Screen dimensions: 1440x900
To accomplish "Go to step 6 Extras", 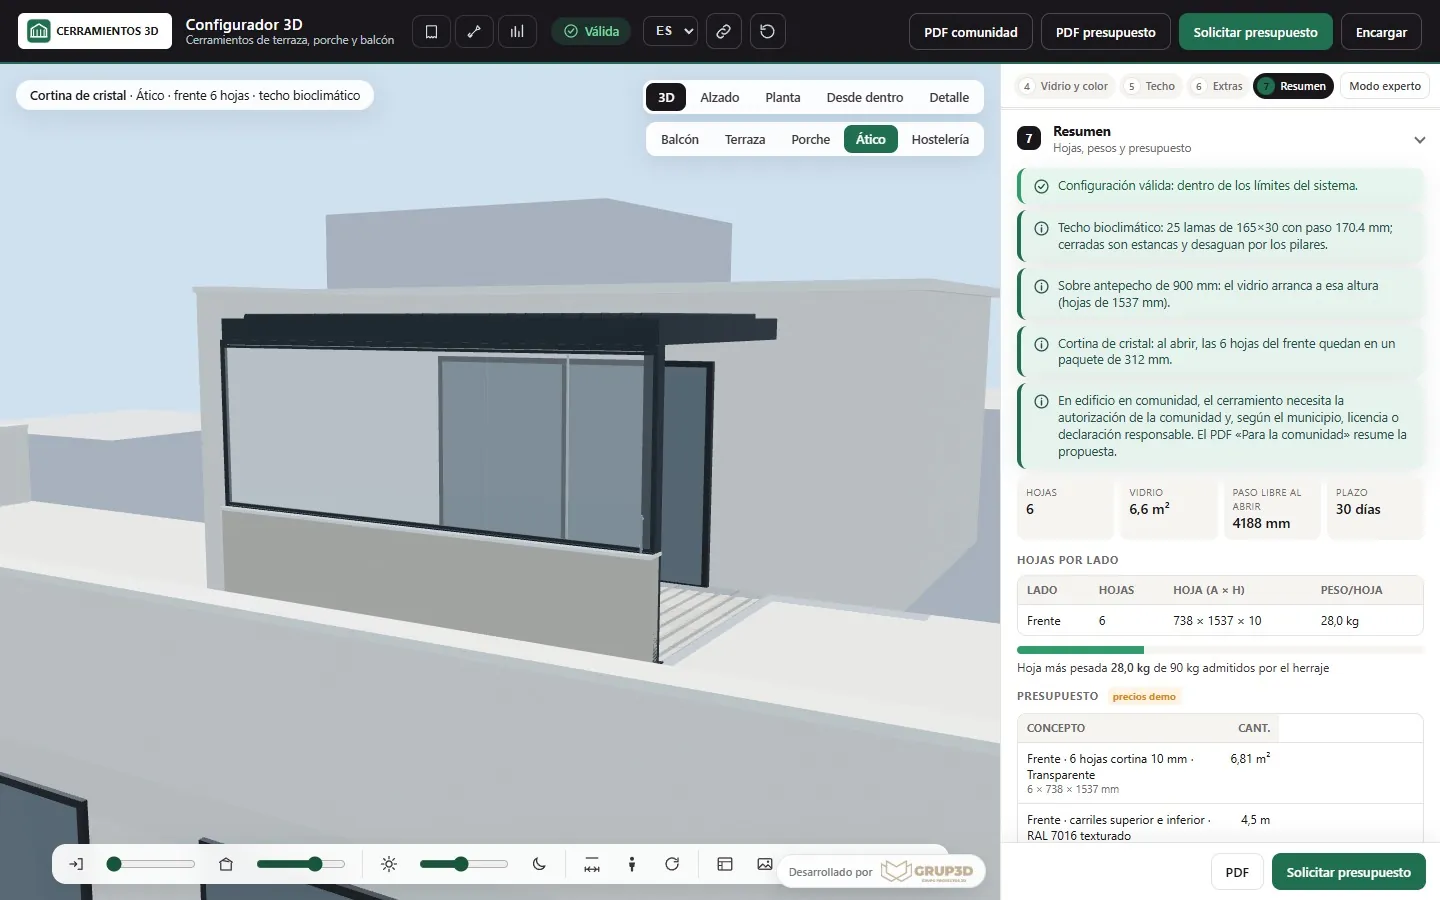I will [1217, 86].
